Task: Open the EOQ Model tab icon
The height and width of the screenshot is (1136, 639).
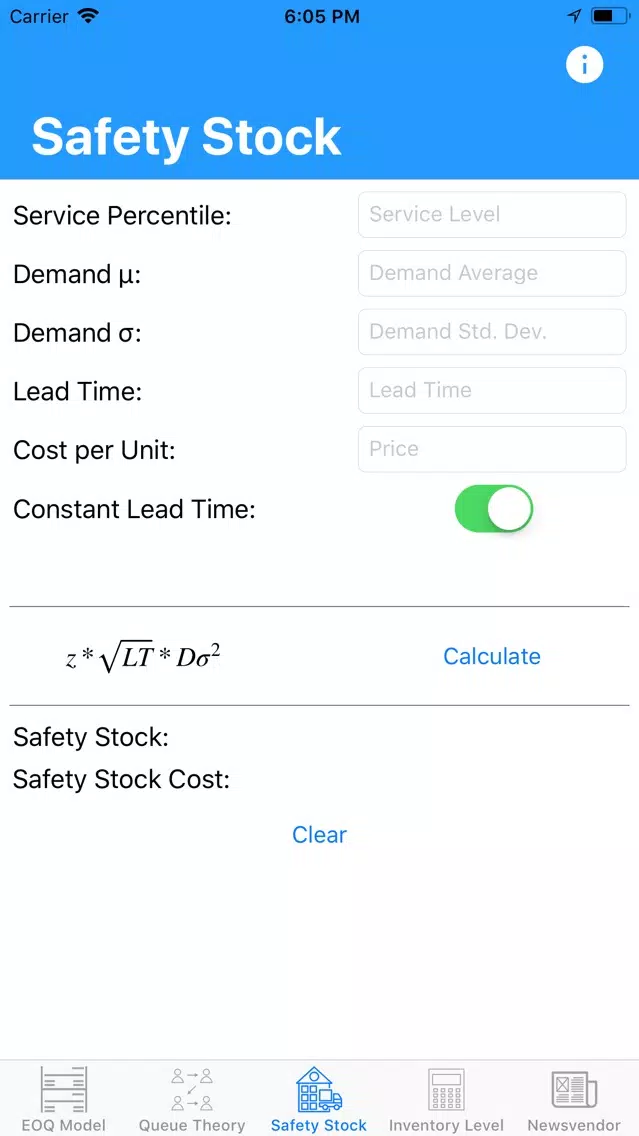Action: click(x=64, y=1088)
